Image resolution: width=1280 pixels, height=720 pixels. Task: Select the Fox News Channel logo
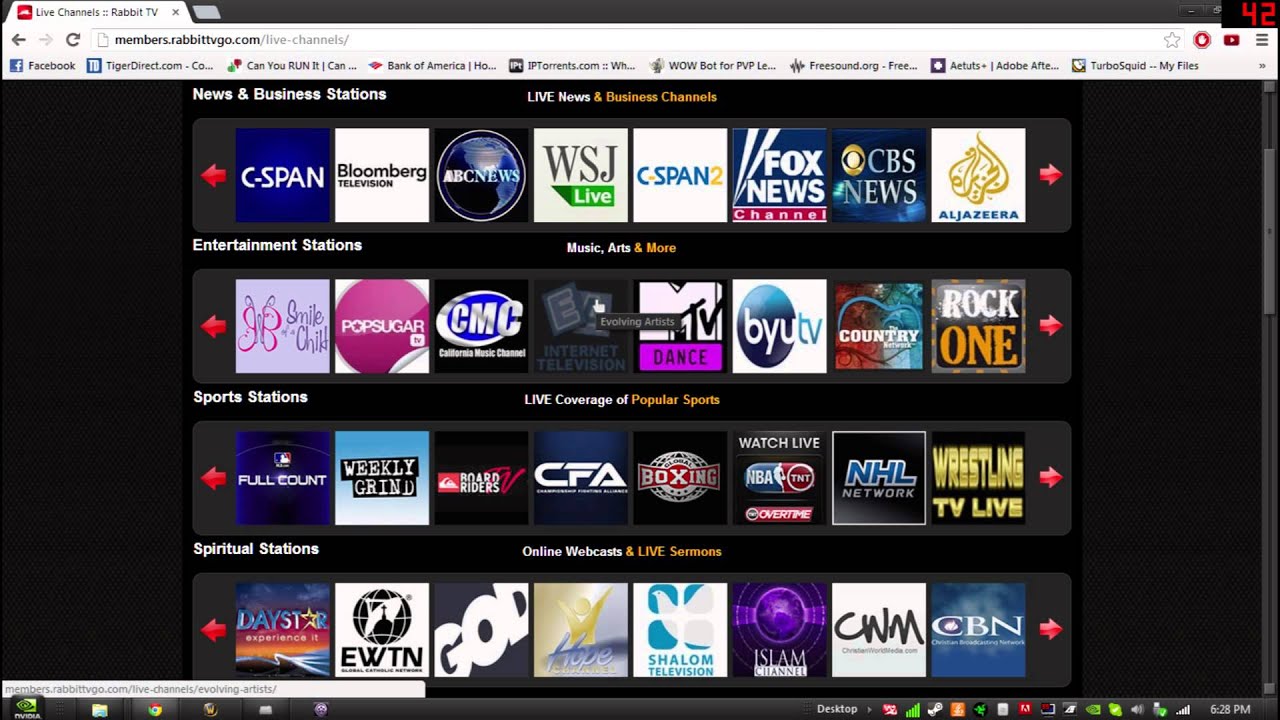pyautogui.click(x=780, y=175)
